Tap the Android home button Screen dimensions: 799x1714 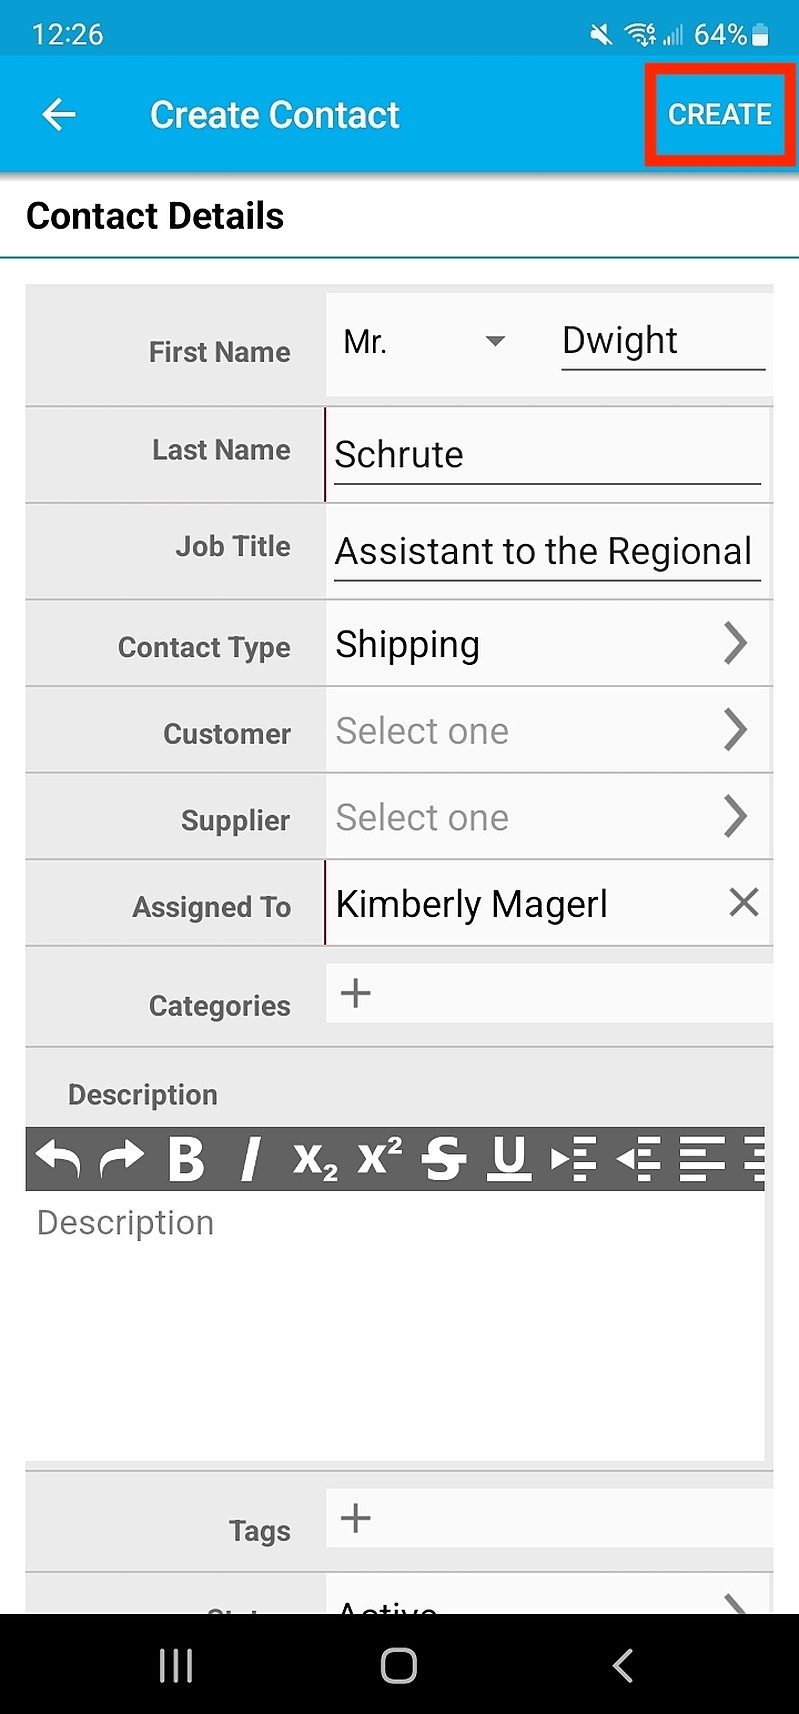399,1666
